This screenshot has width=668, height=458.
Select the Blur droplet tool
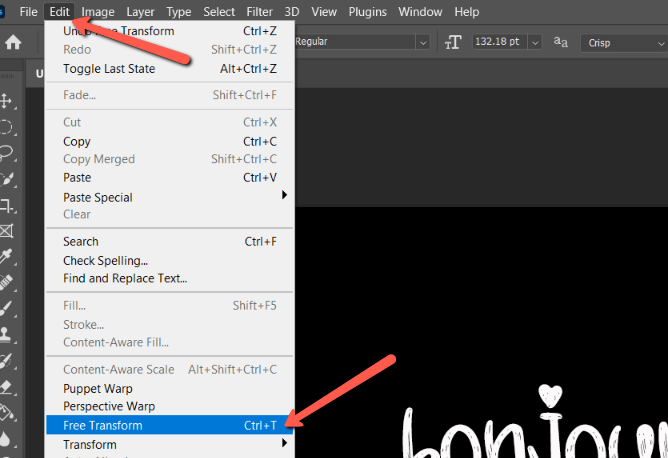coord(5,439)
